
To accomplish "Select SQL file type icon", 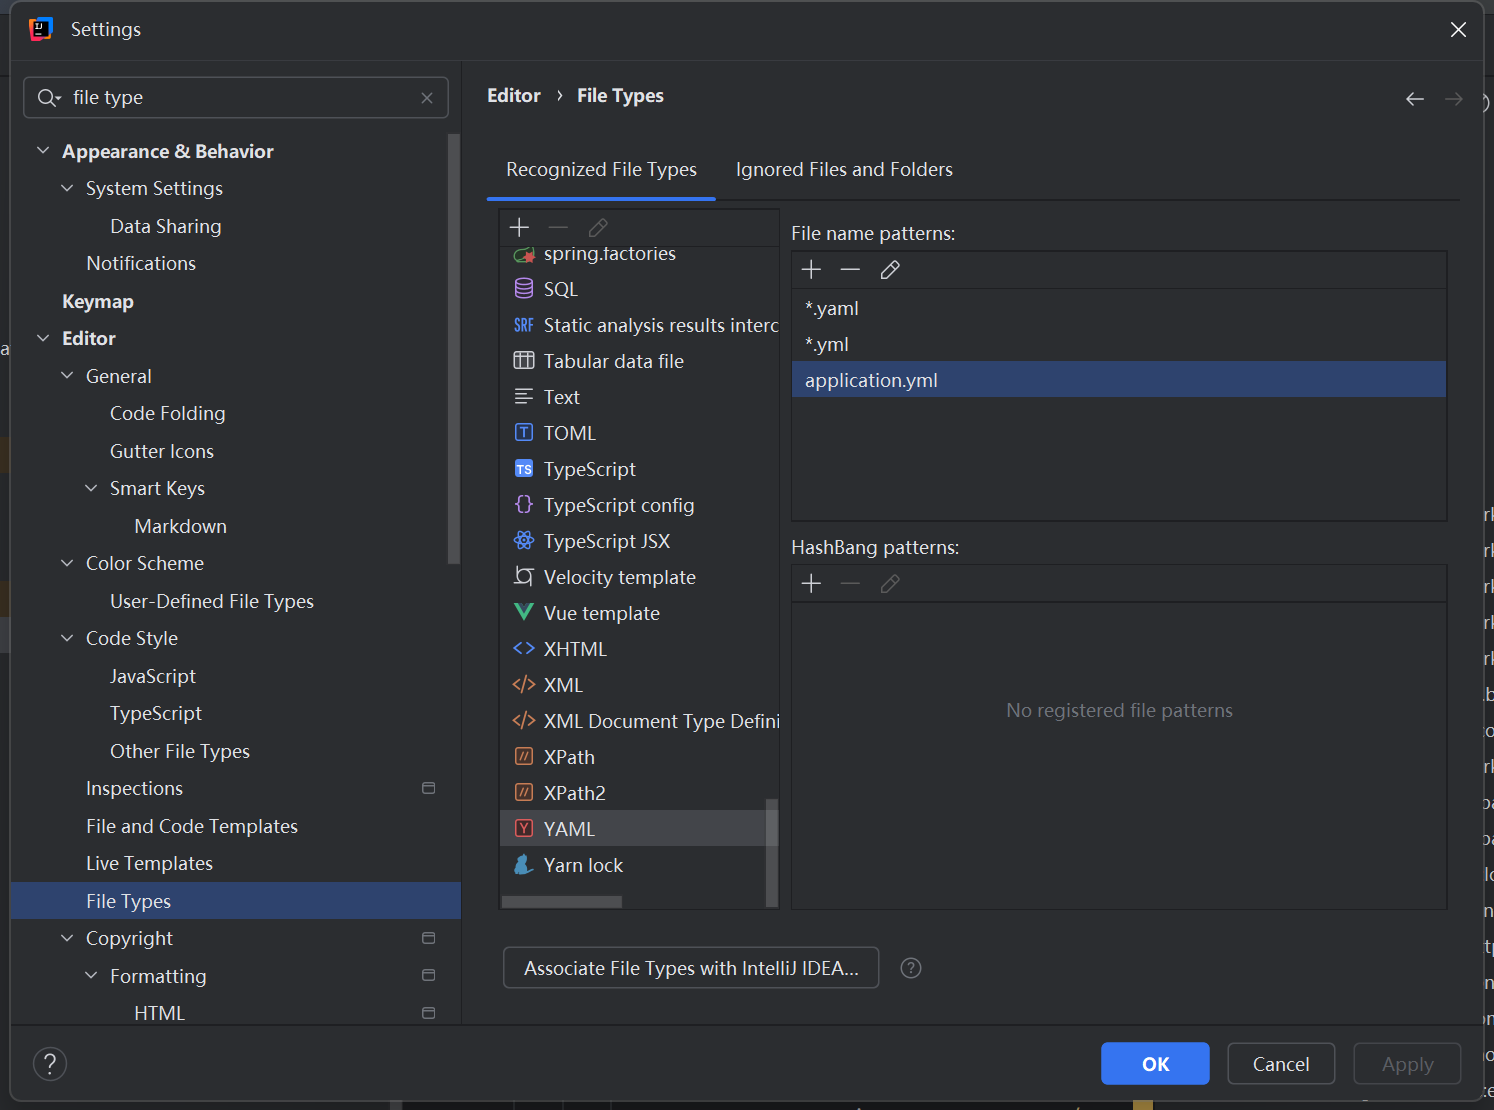I will 524,289.
